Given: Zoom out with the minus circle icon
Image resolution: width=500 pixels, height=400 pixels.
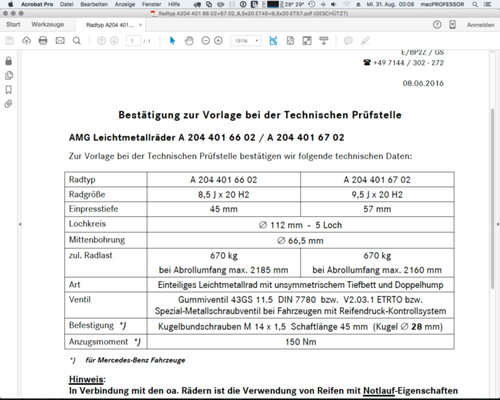Looking at the screenshot, I should [206, 41].
